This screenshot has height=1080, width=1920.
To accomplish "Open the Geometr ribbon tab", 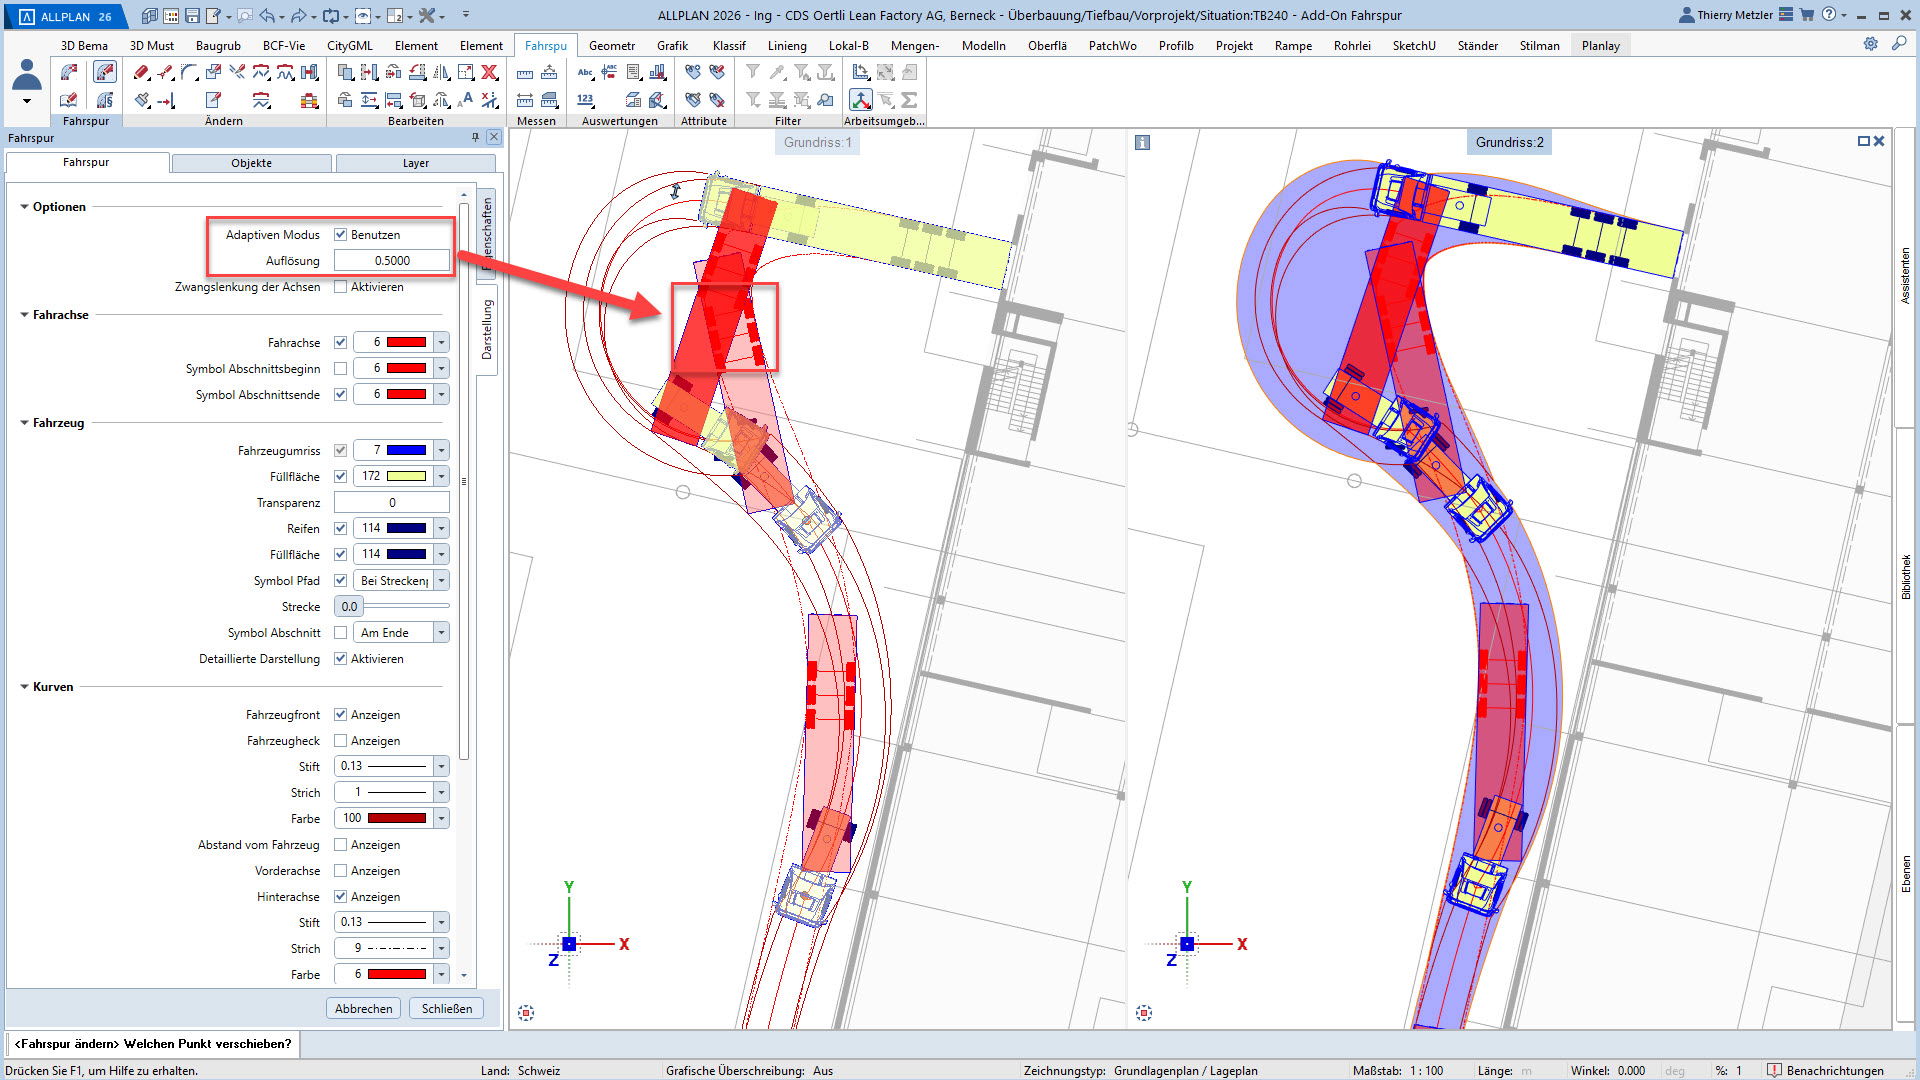I will tap(611, 45).
